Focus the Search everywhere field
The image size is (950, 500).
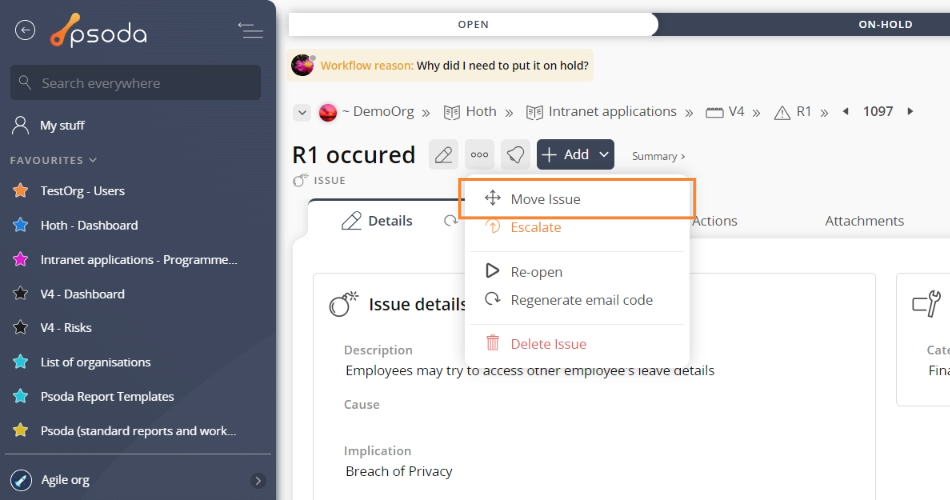click(x=136, y=83)
